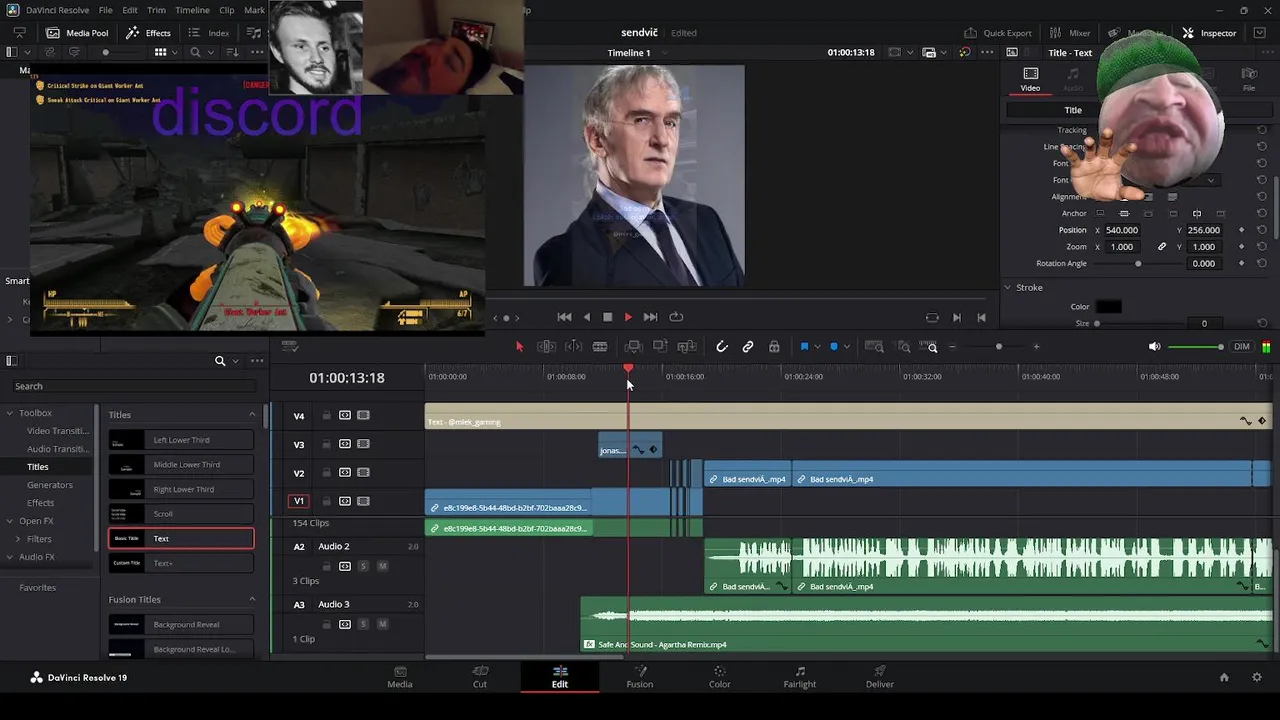This screenshot has height=720, width=1280.
Task: Collapse the Audio FX tree
Action: click(10, 557)
